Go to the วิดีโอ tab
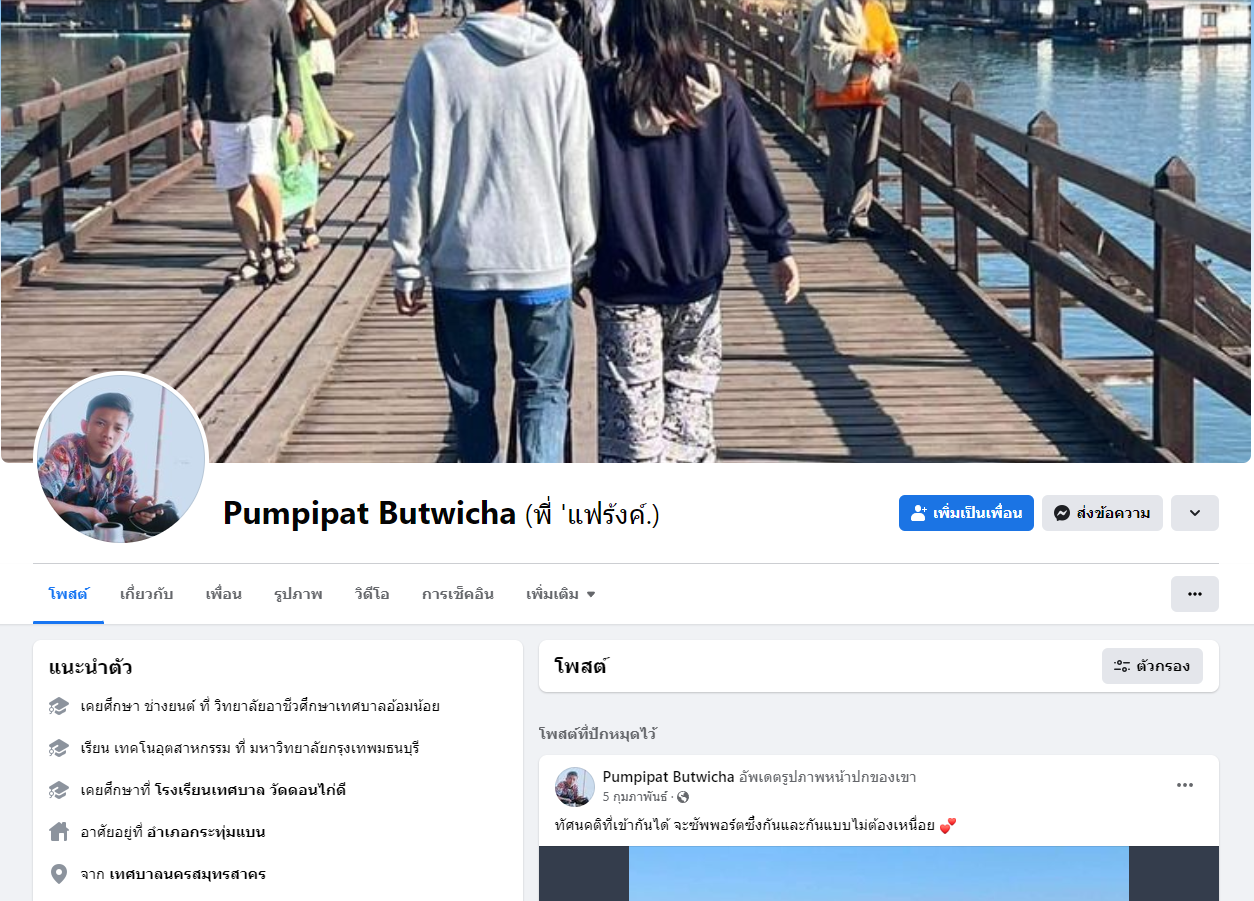1254x901 pixels. click(372, 594)
